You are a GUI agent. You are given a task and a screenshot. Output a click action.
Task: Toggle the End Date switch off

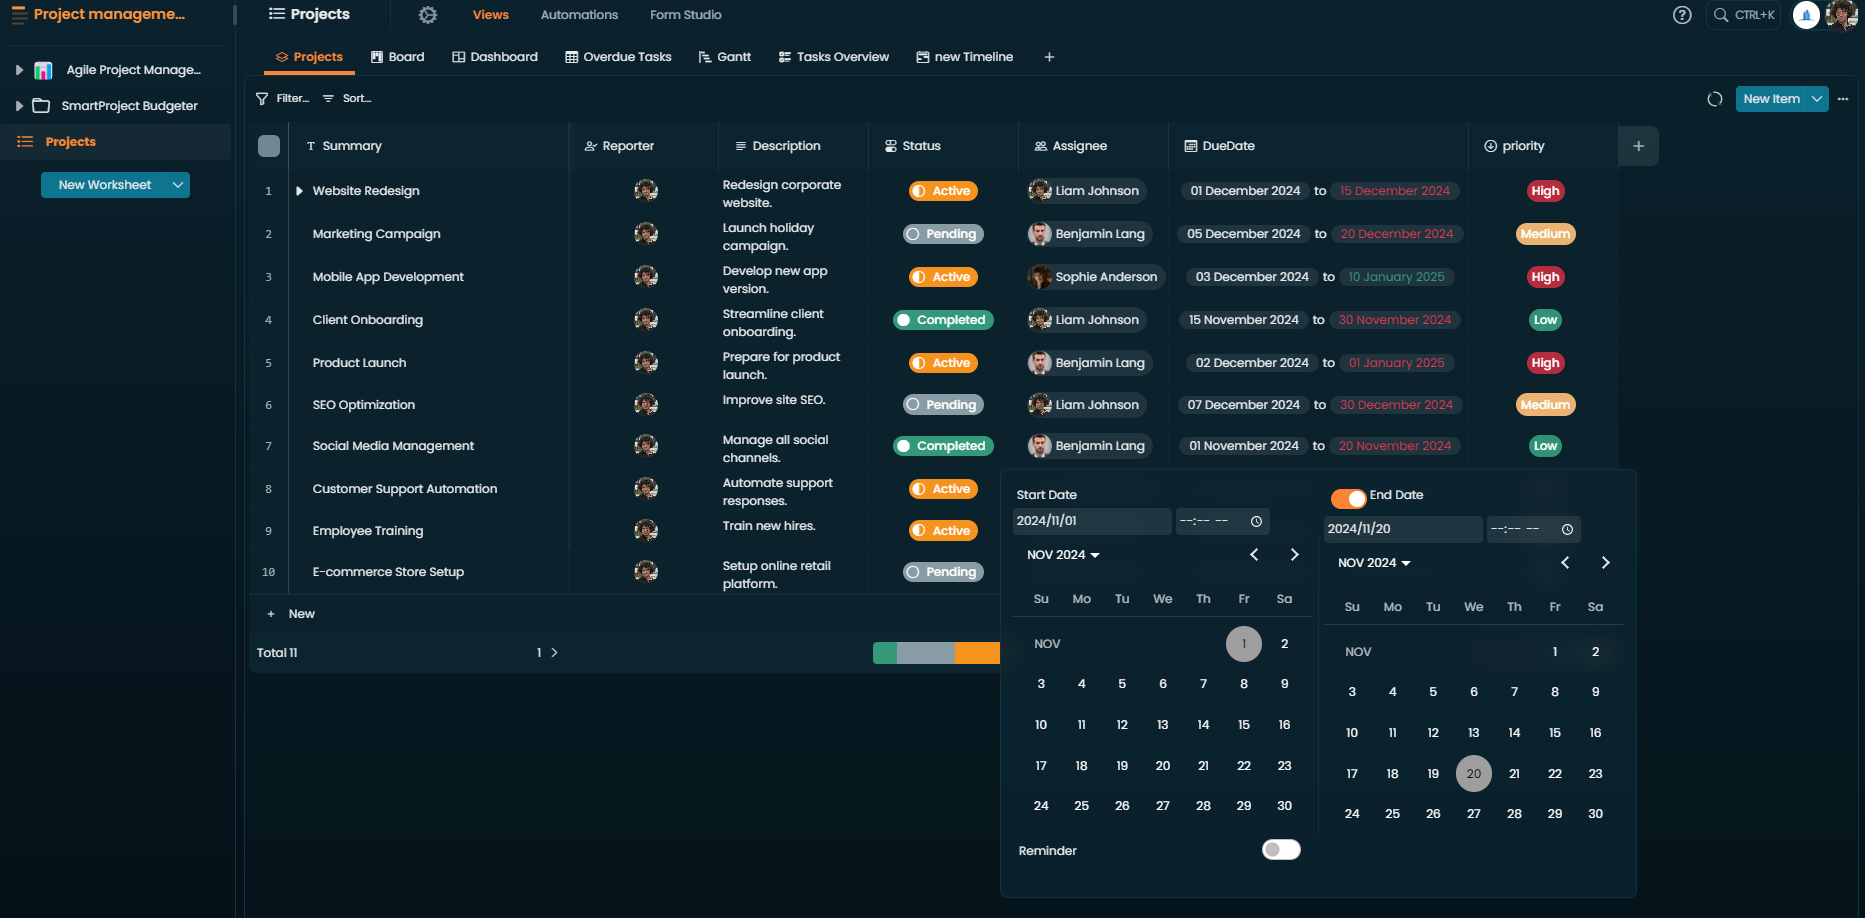pos(1348,497)
